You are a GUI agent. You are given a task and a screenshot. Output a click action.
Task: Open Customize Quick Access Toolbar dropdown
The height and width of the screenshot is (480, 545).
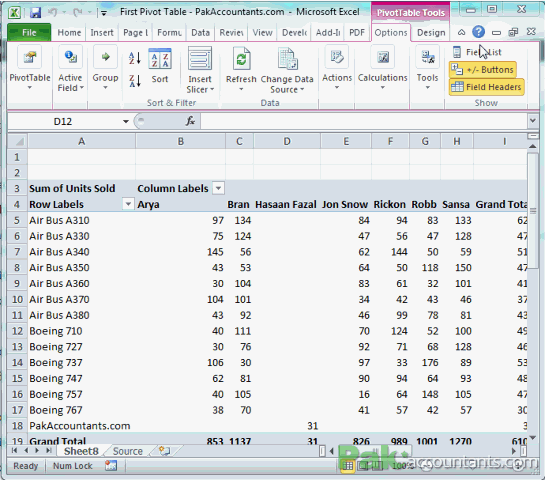104,13
